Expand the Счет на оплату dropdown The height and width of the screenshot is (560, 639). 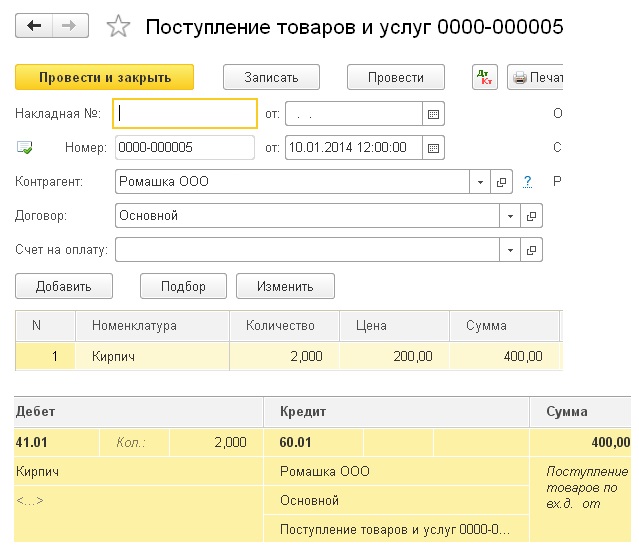tap(510, 250)
